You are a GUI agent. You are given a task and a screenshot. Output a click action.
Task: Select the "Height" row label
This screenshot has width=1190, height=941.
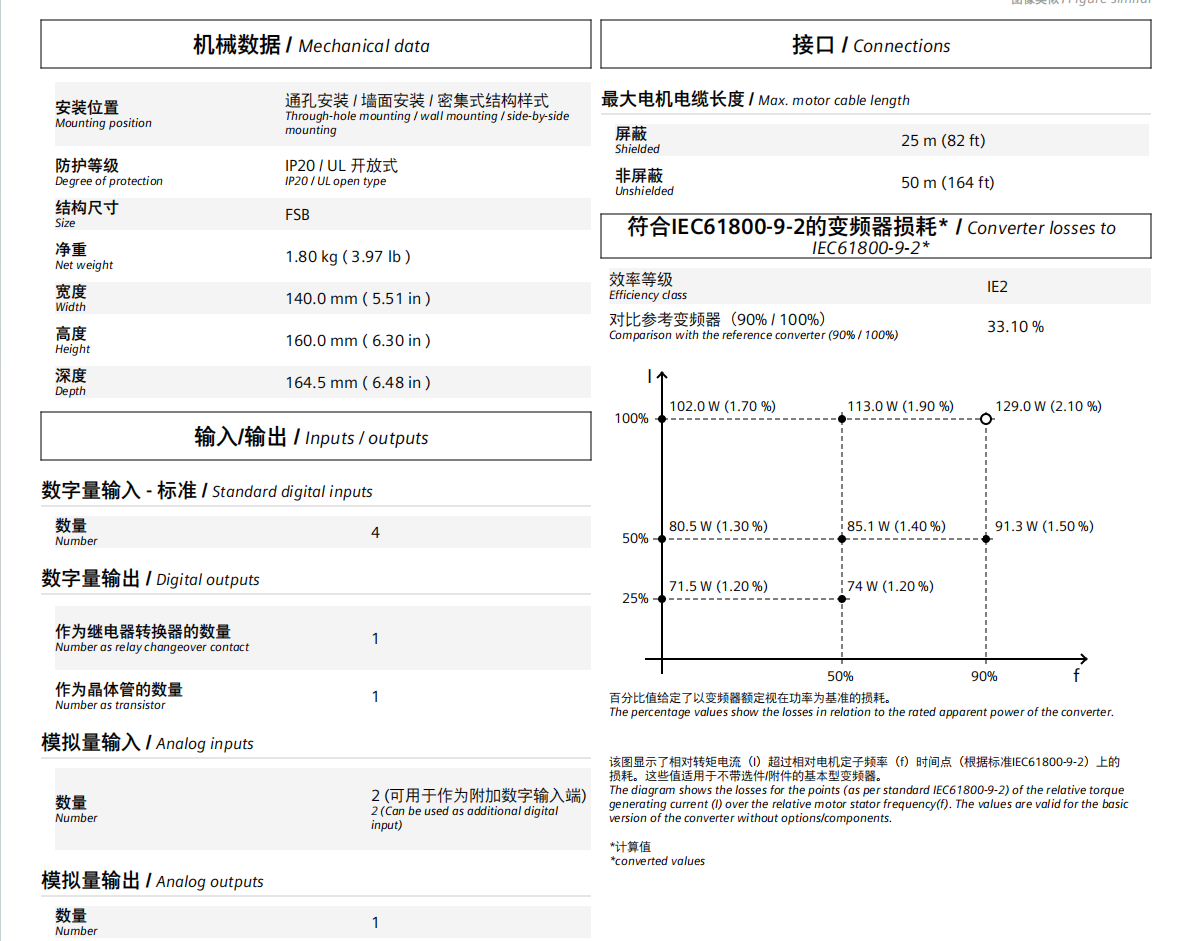72,349
